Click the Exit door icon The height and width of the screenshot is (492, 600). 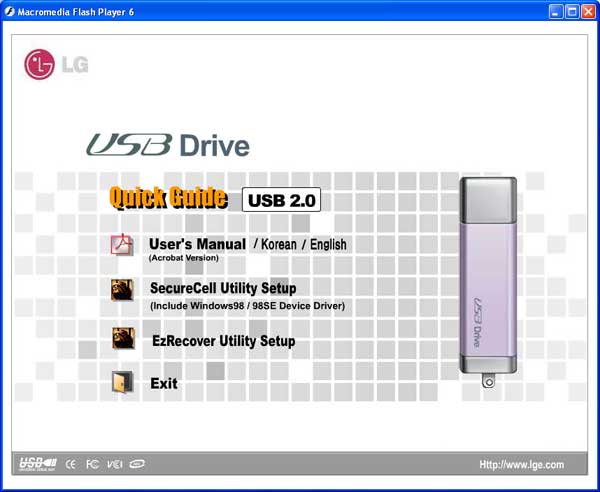[x=122, y=381]
